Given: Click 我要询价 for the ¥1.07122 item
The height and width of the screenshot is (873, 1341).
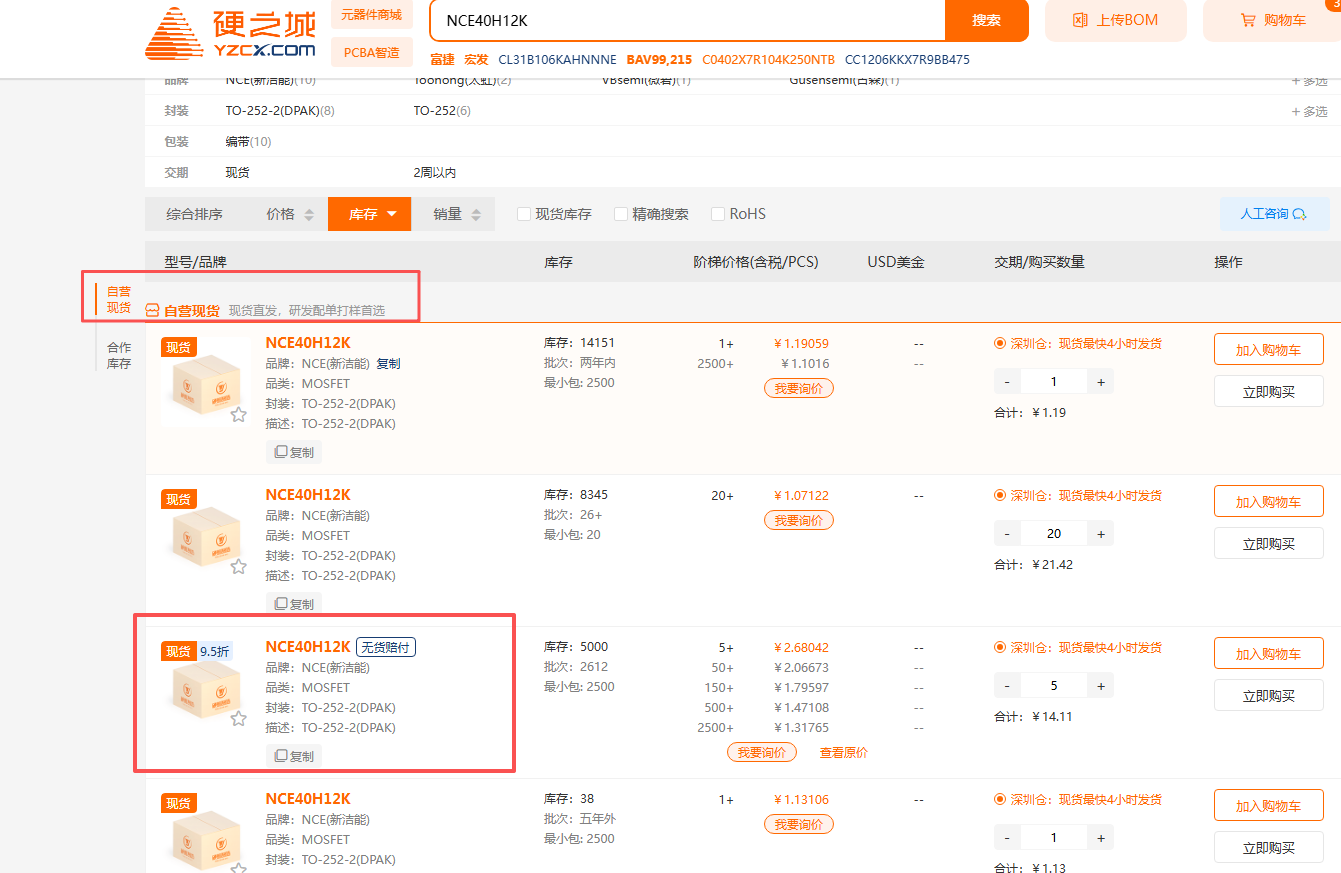Looking at the screenshot, I should [798, 520].
